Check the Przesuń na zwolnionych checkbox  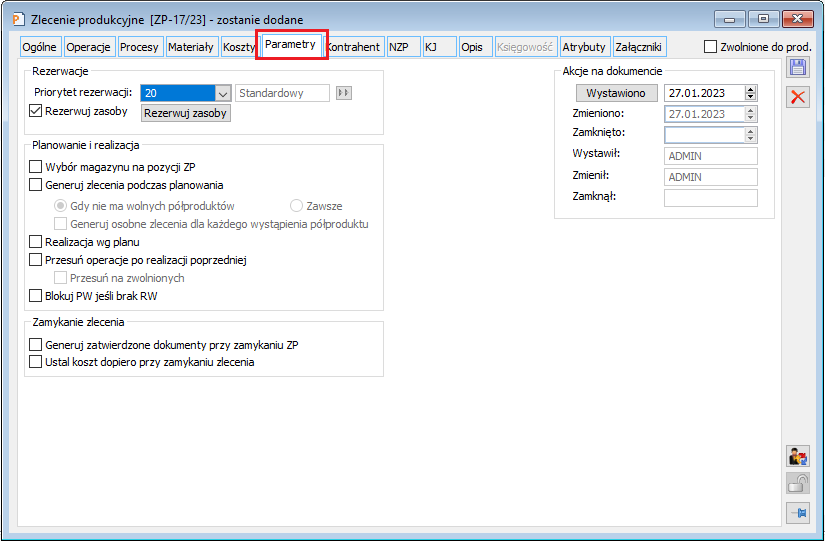[x=61, y=277]
